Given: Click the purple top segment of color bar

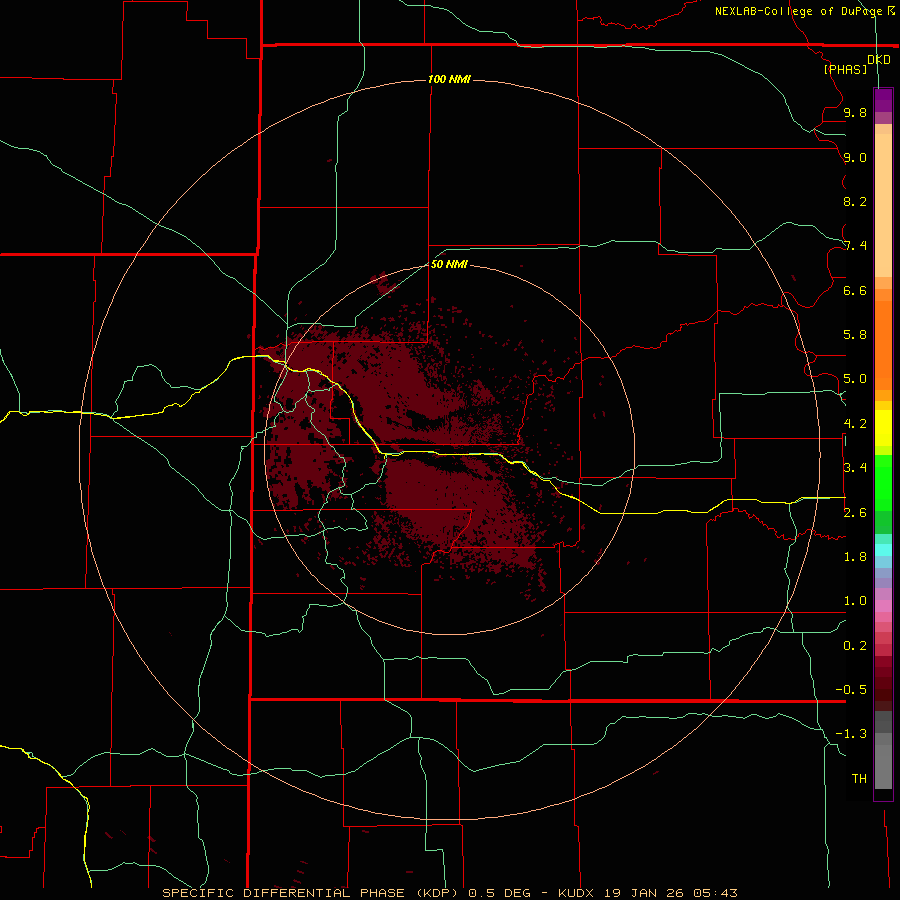Looking at the screenshot, I should (883, 100).
